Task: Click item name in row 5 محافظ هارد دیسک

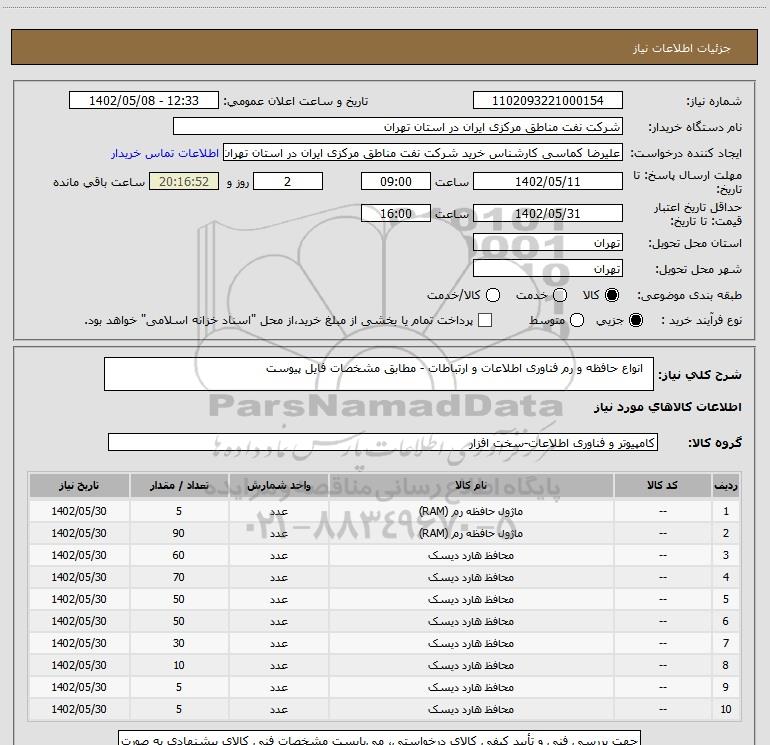Action: [x=470, y=599]
